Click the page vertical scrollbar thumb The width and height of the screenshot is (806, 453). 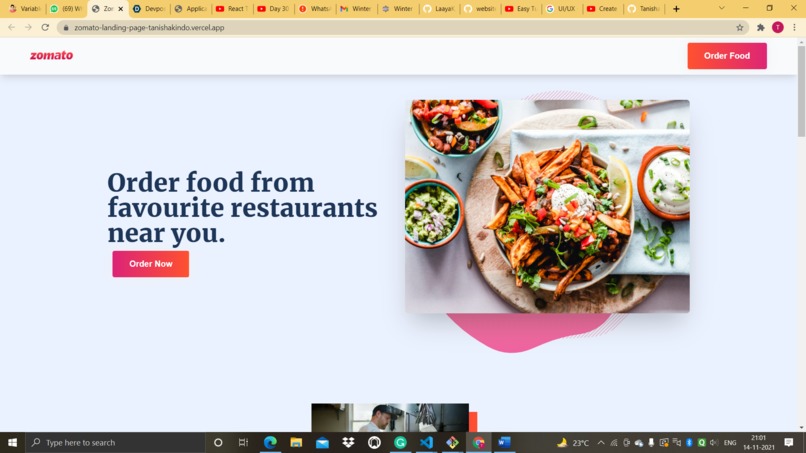(801, 91)
